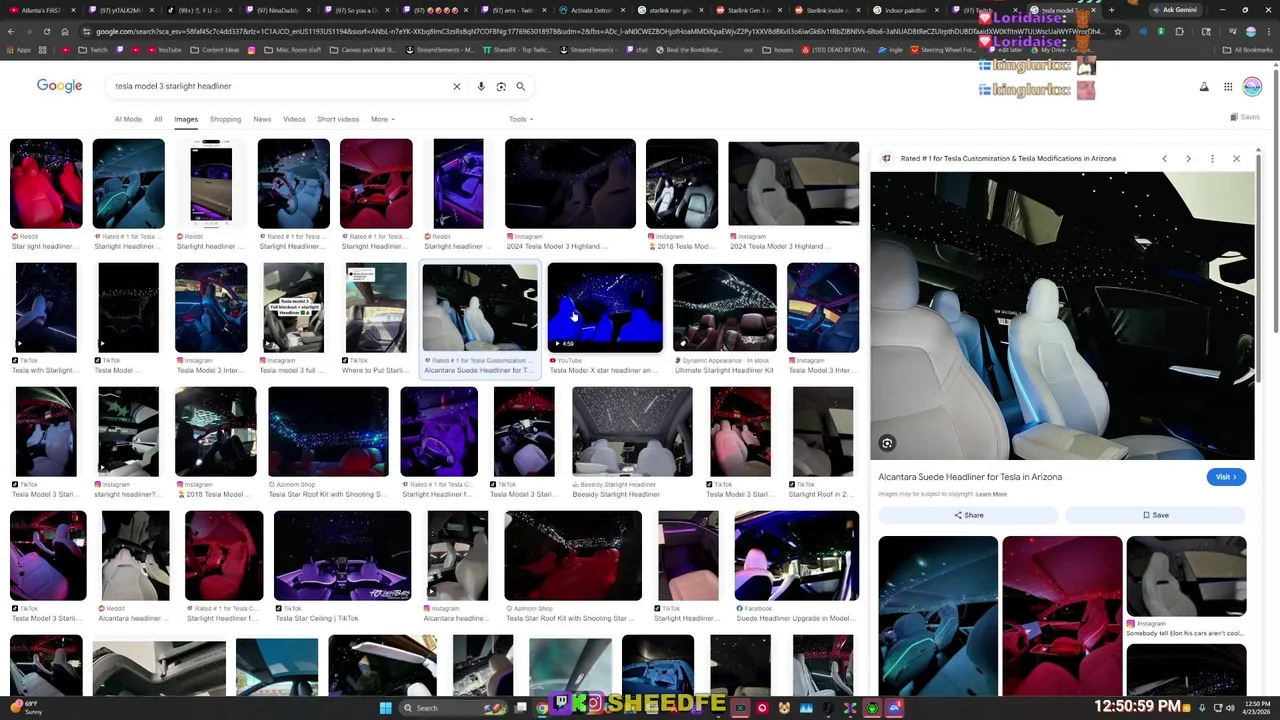Open weather widget showing Sunny

pos(25,708)
